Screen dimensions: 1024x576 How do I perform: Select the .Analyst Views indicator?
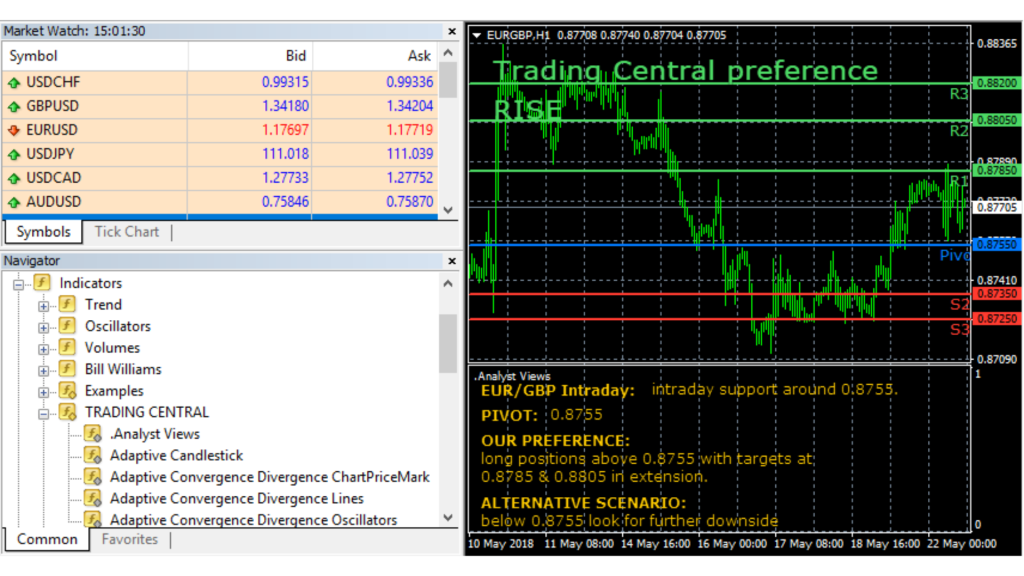point(155,434)
